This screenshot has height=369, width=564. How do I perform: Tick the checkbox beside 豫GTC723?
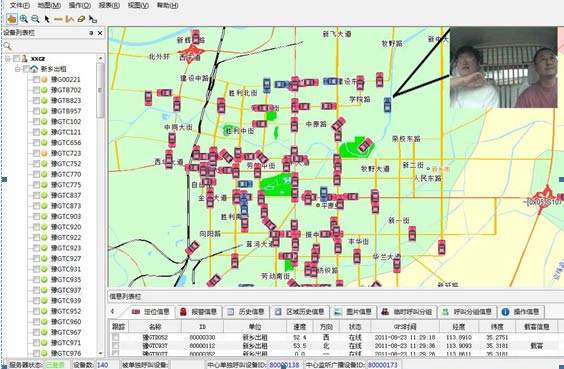[x=36, y=153]
